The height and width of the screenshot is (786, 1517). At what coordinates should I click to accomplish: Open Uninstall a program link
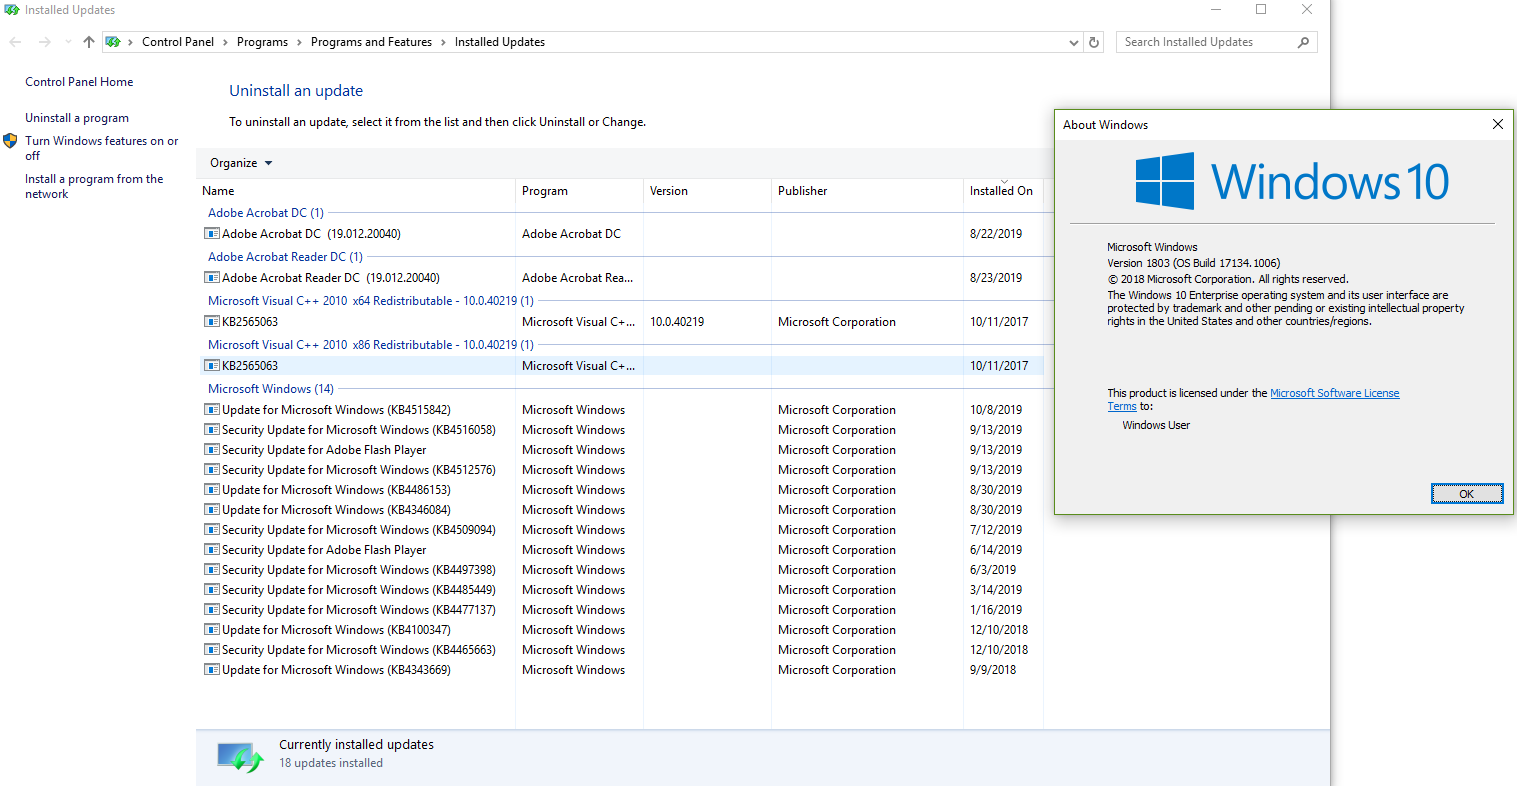[77, 118]
